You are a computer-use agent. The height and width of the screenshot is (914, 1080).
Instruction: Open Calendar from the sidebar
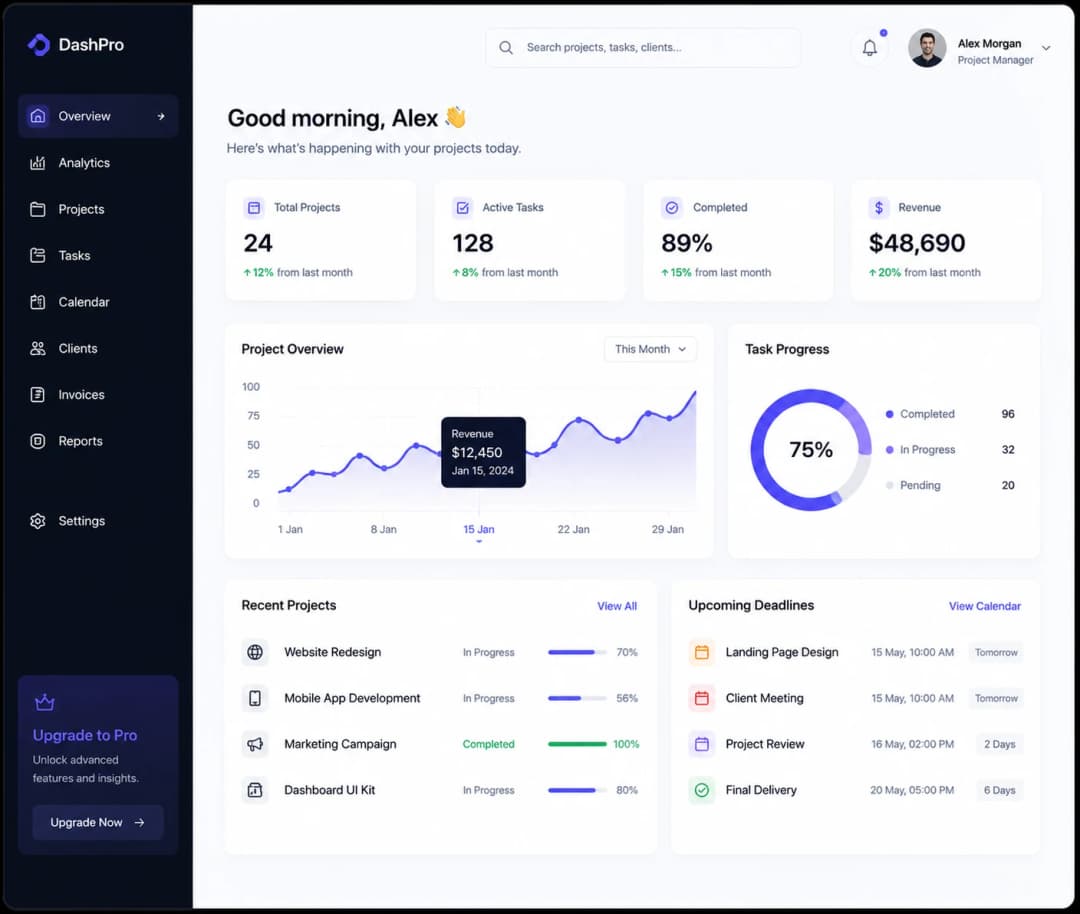[98, 302]
